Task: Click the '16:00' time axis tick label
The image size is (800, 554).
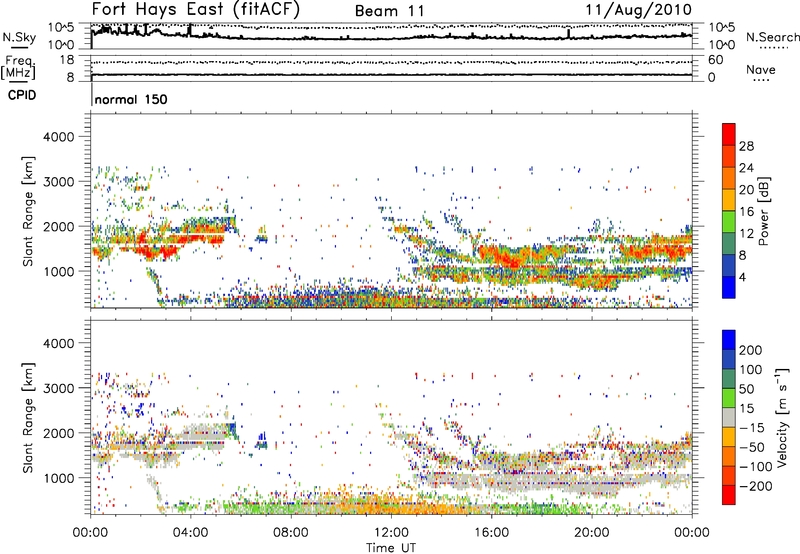Action: (491, 533)
